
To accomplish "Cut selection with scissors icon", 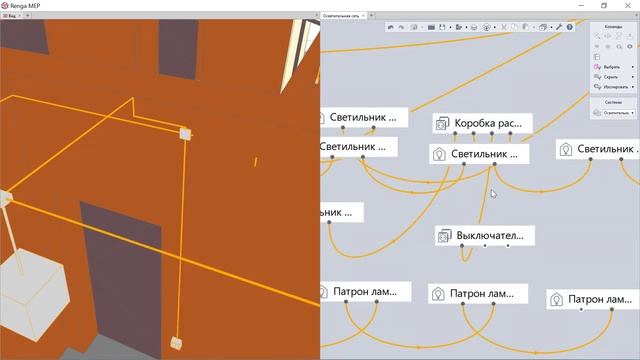I will 504,27.
